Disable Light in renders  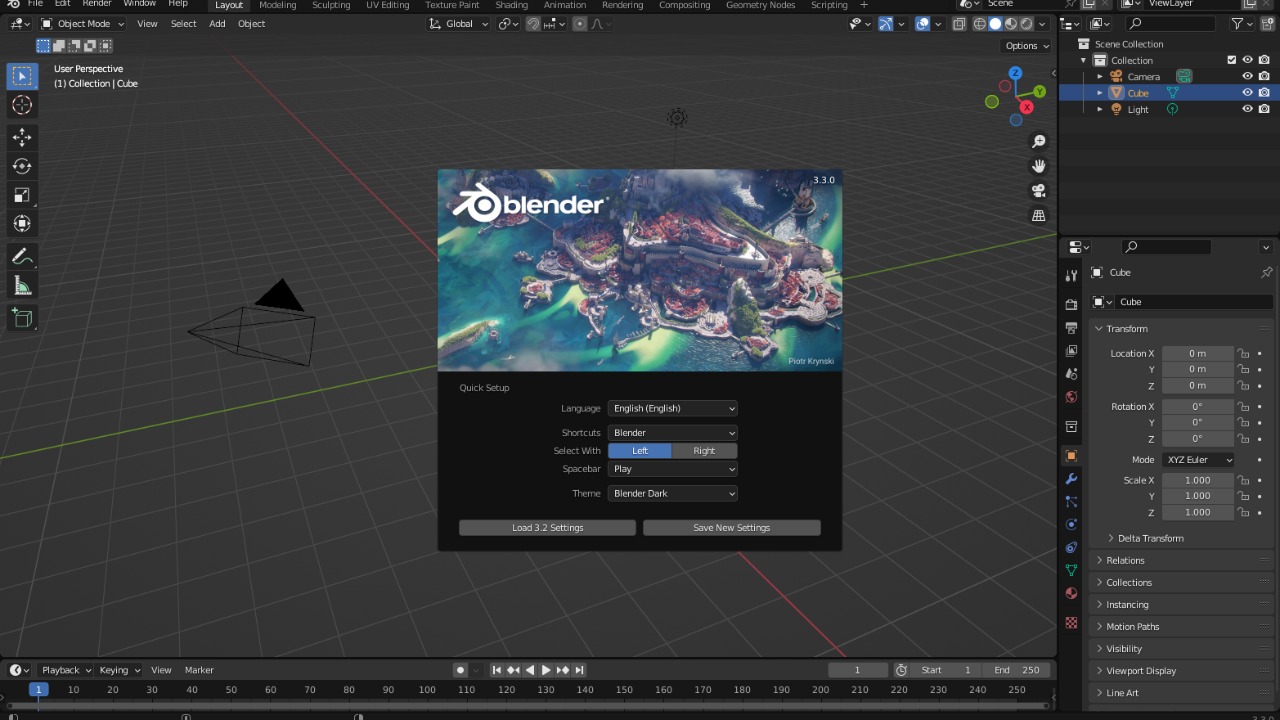[x=1264, y=109]
